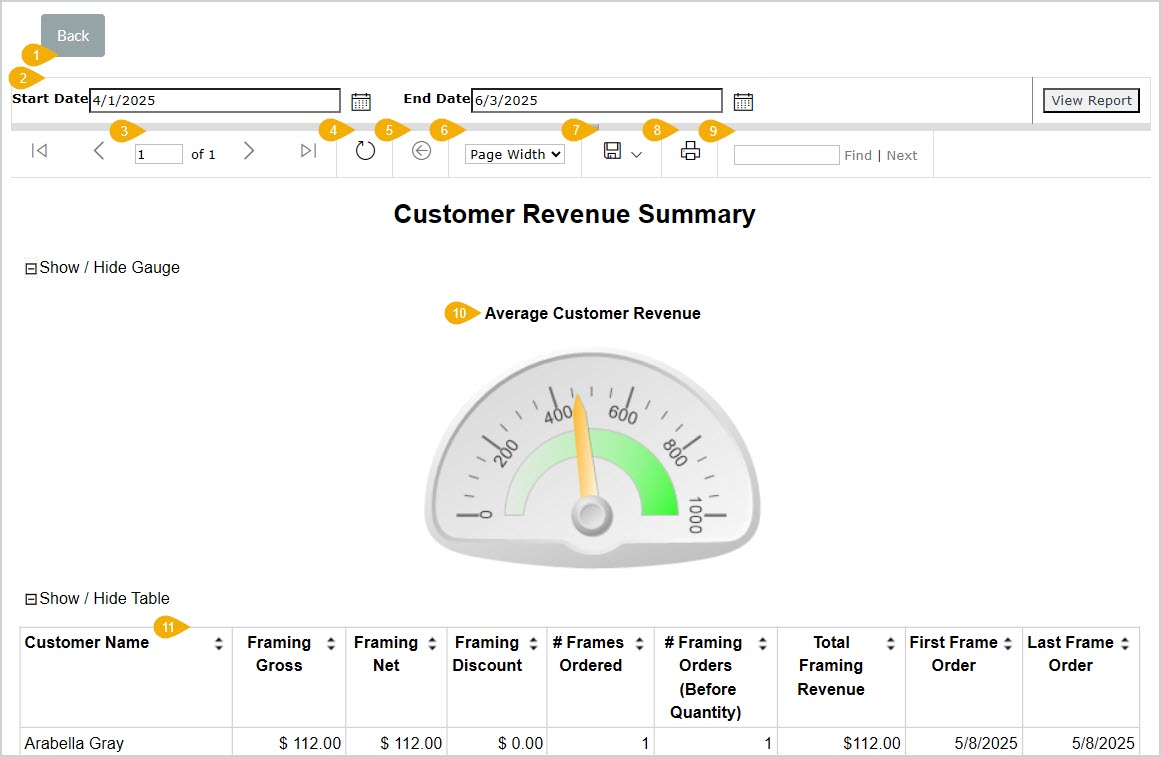Click the Back button

click(x=71, y=35)
